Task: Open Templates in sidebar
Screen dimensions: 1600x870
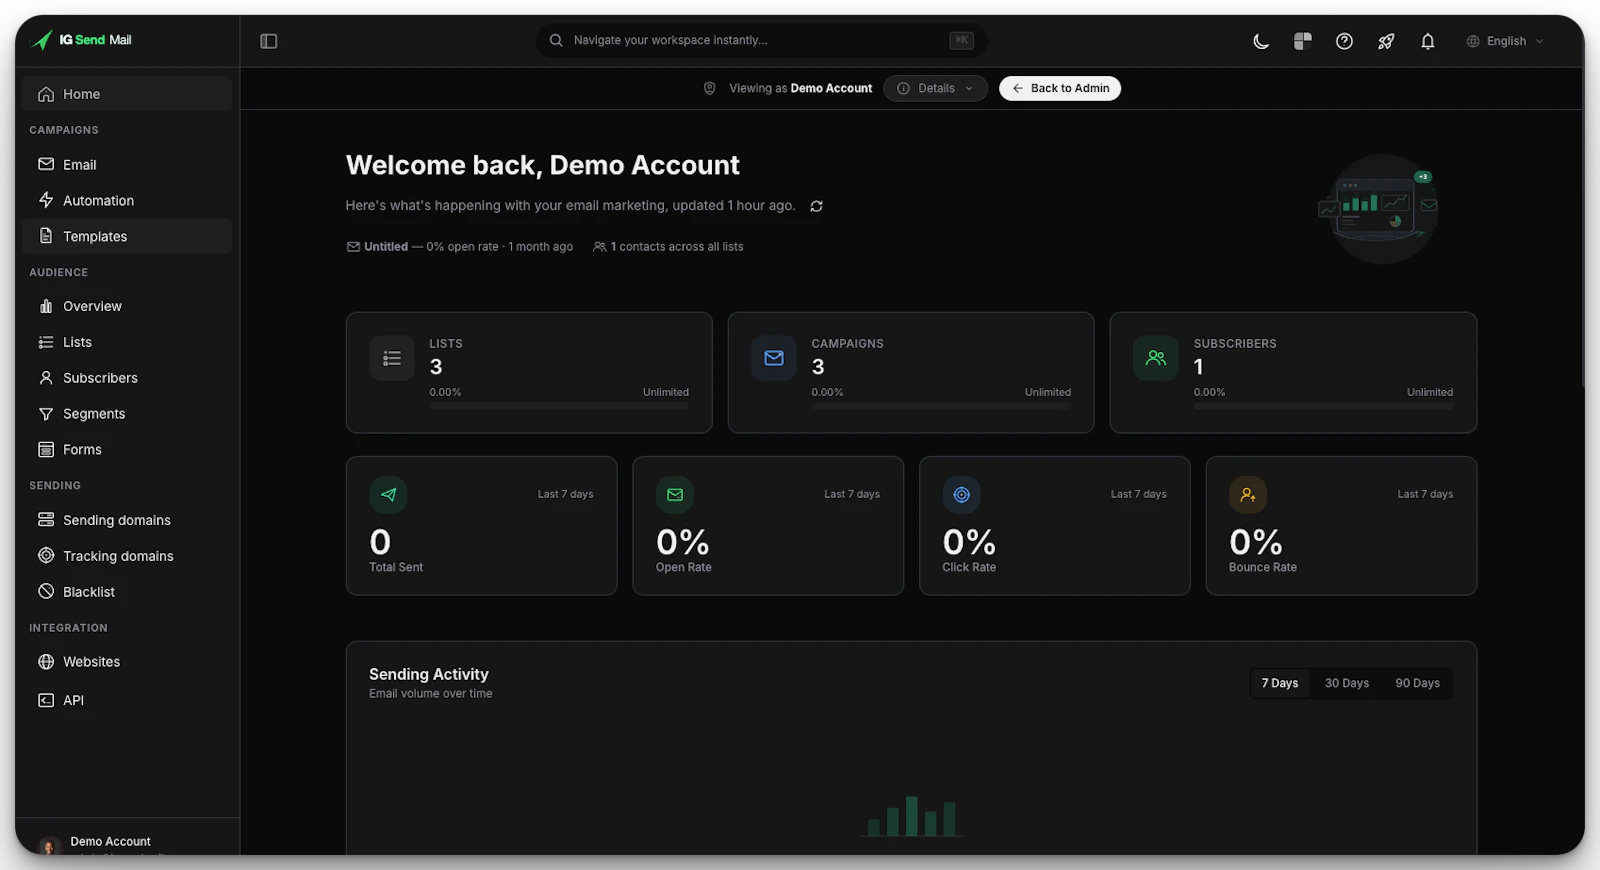Action: [127, 236]
